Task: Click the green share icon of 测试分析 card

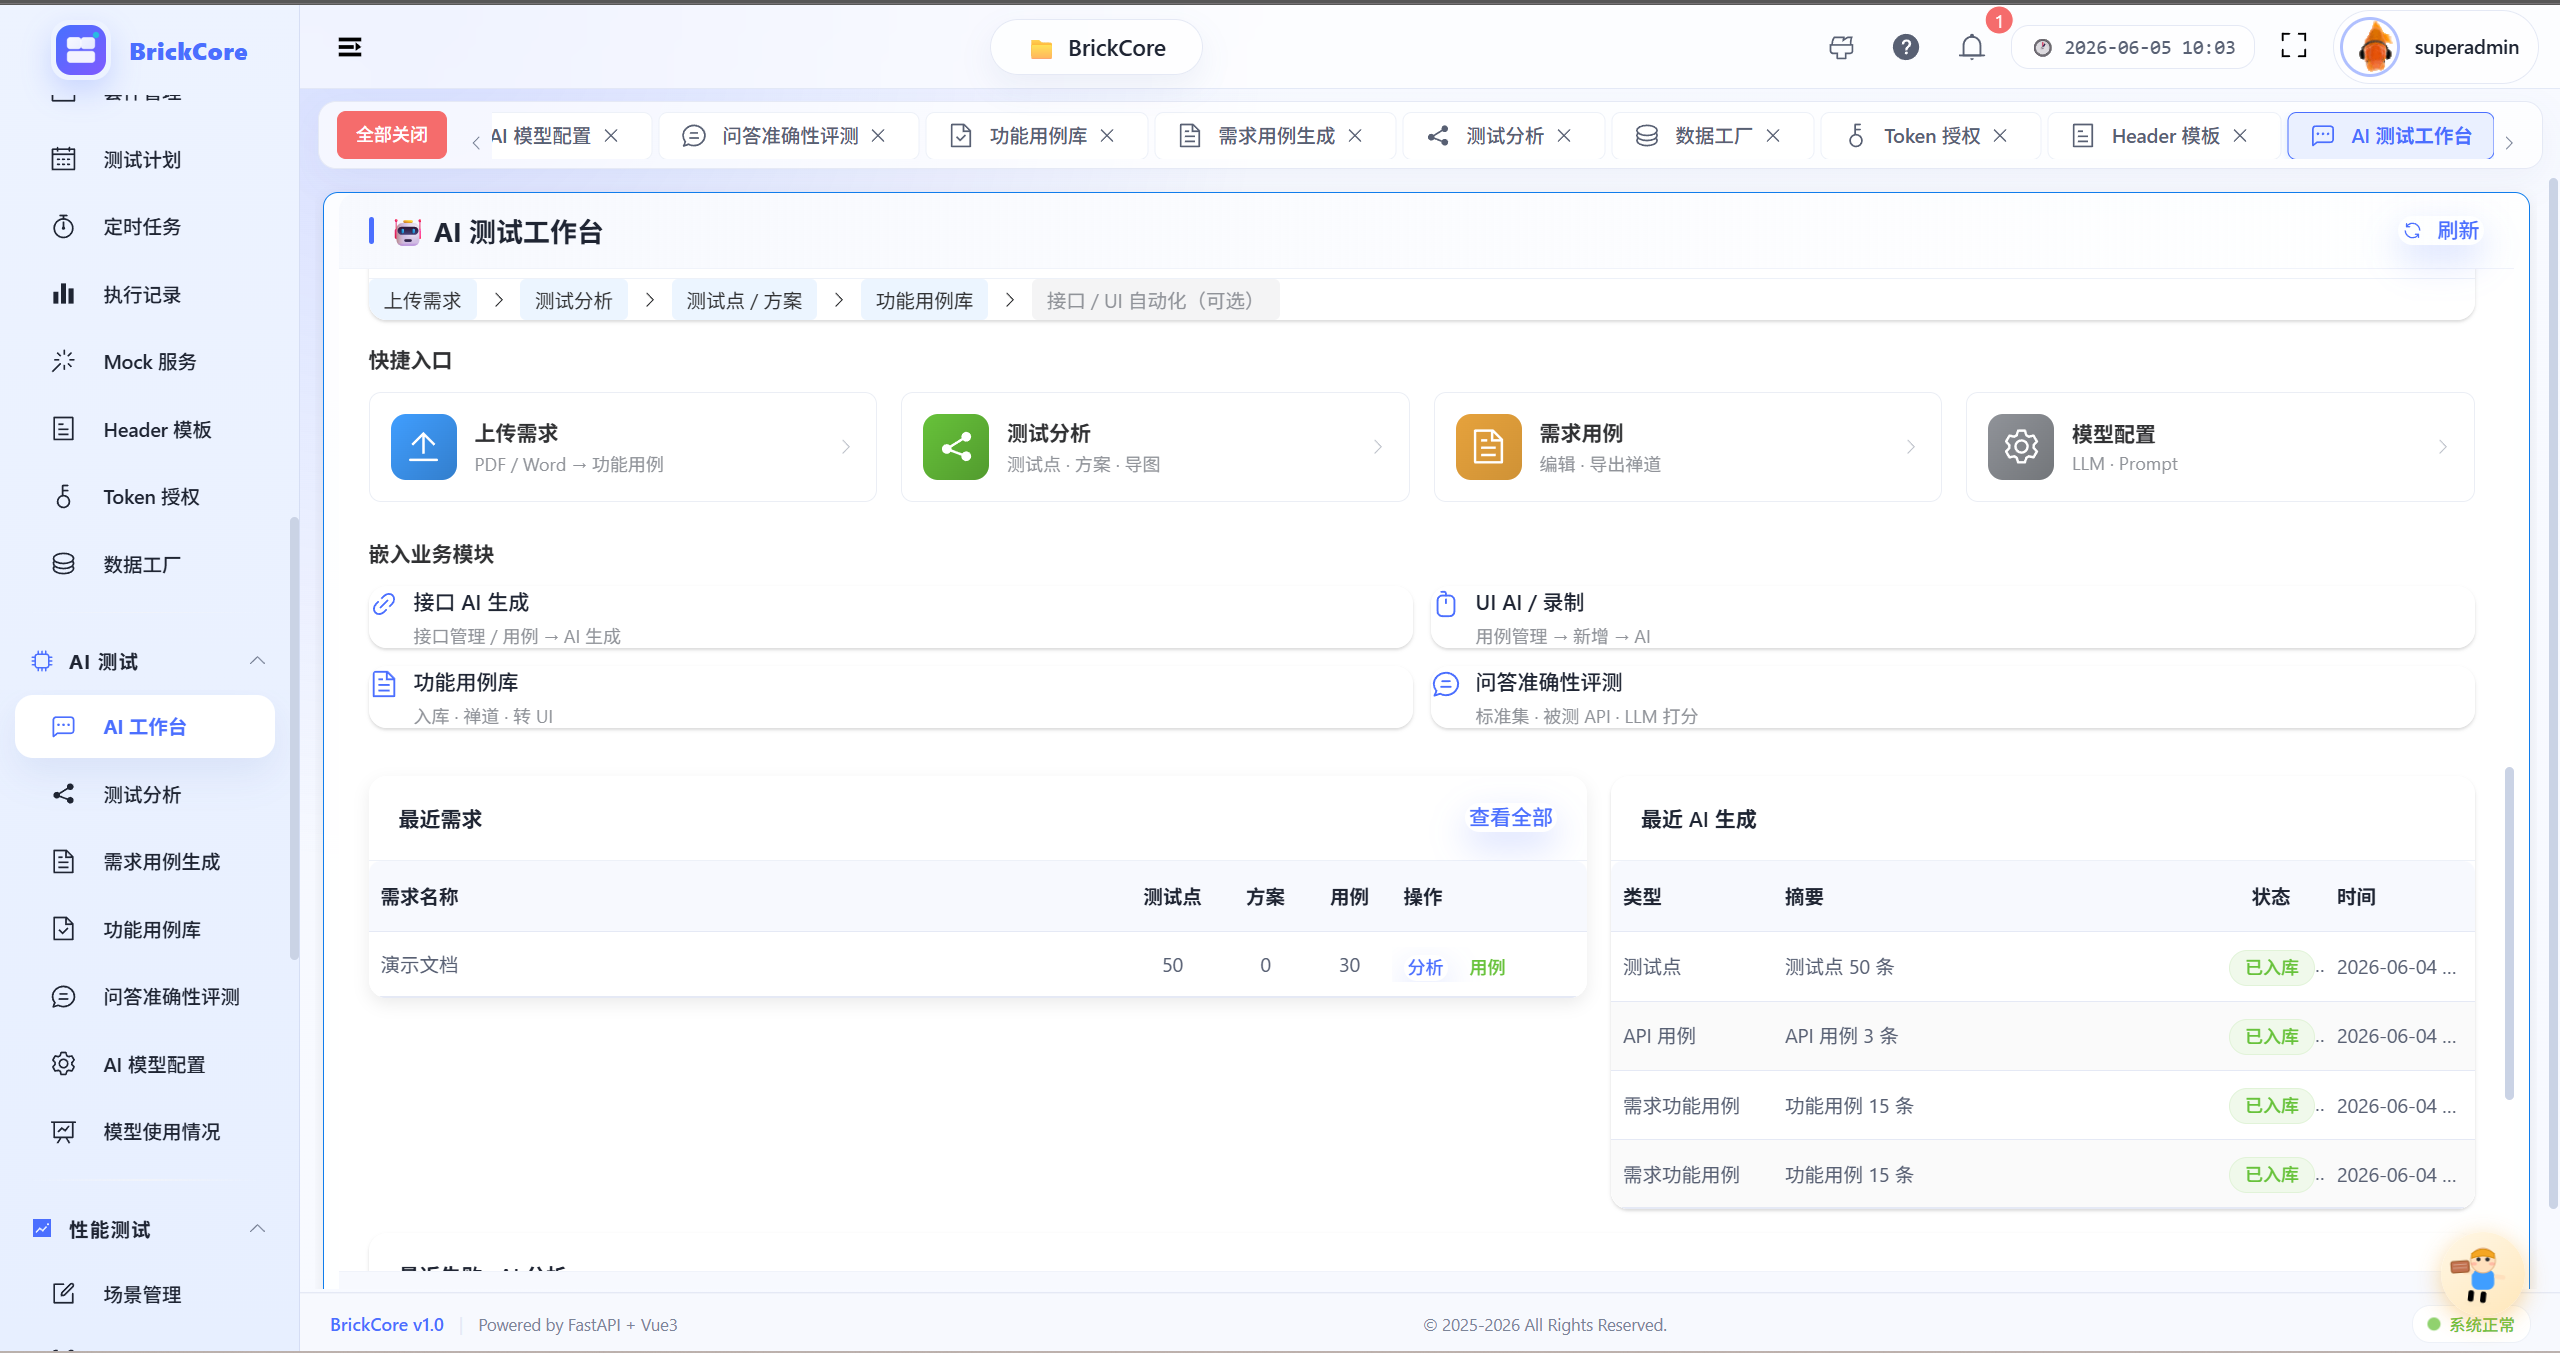Action: (956, 446)
